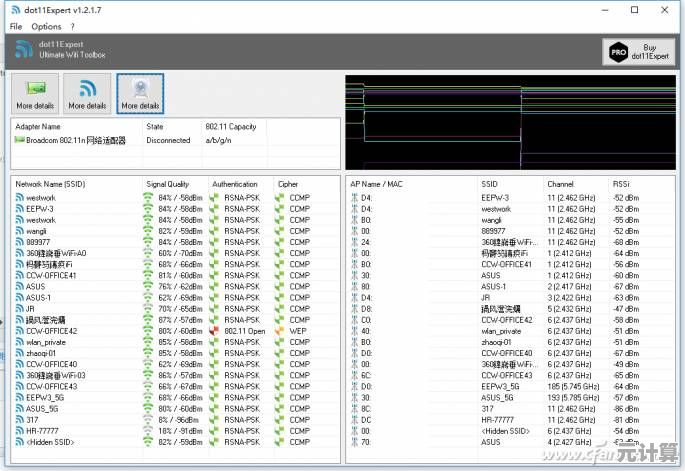Click the orange WEP cipher shield icon
The height and width of the screenshot is (471, 685).
pos(281,330)
